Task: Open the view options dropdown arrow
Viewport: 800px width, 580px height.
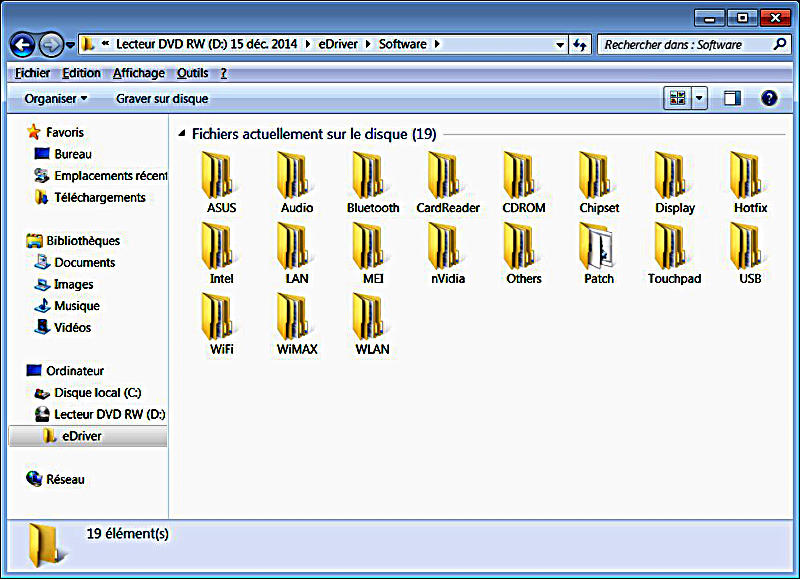Action: click(x=699, y=98)
